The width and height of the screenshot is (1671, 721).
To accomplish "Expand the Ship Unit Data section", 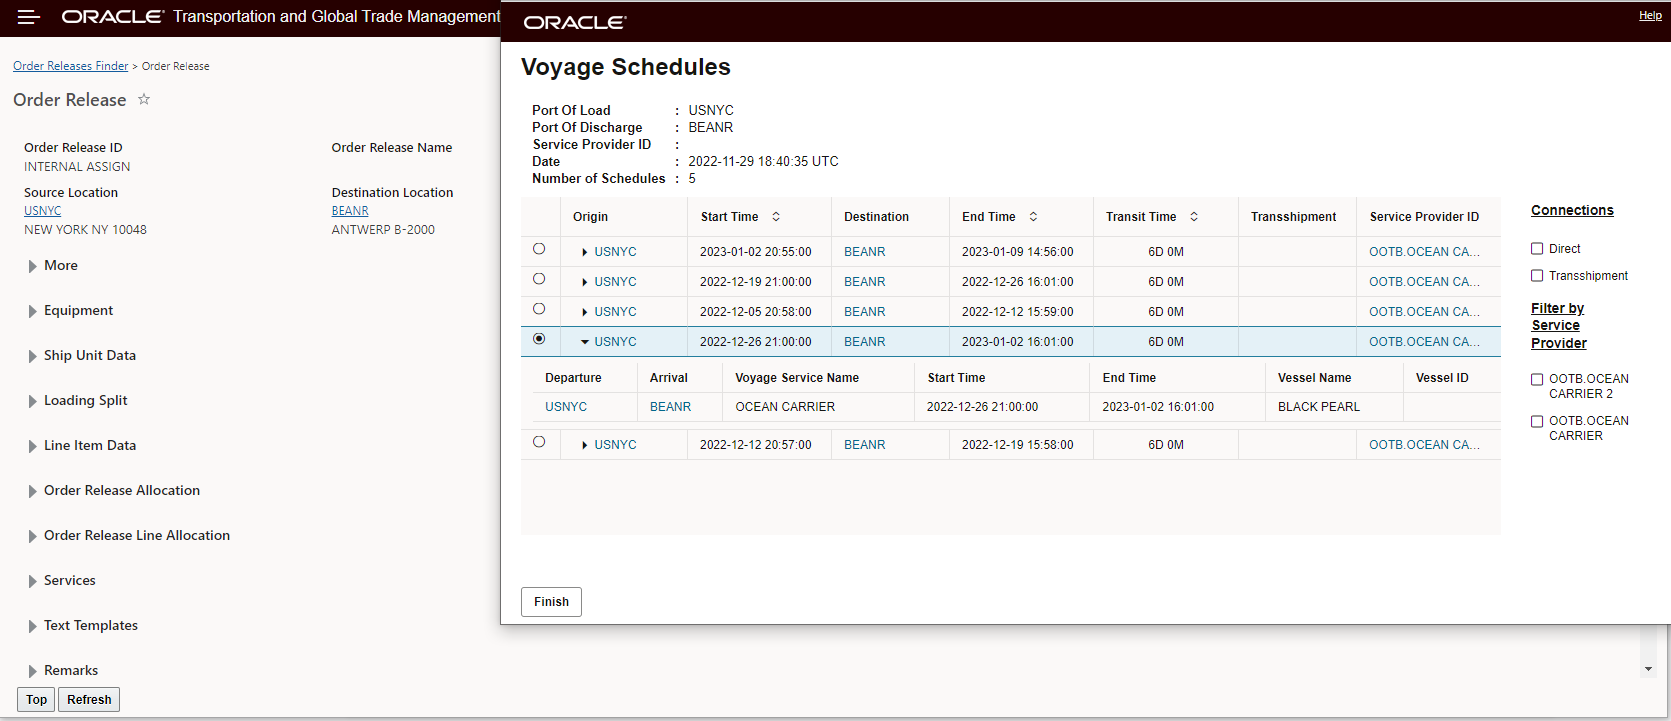I will (x=32, y=356).
